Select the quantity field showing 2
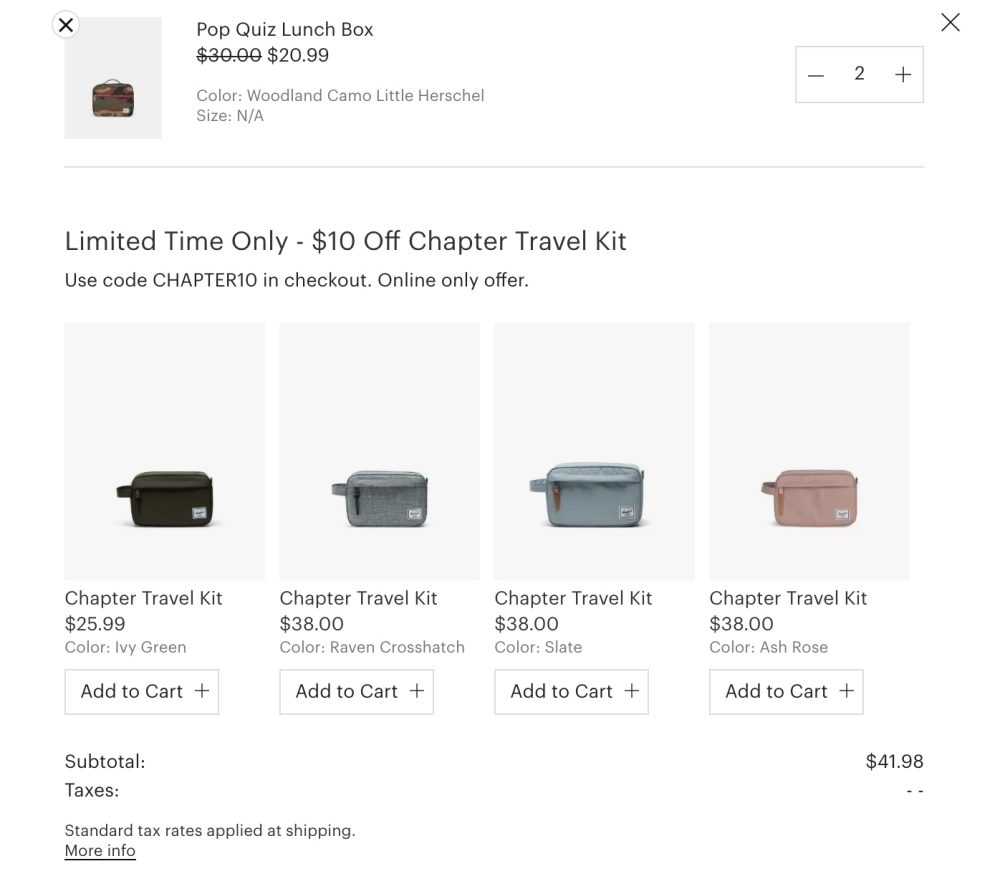Viewport: 1000px width, 894px height. [x=859, y=73]
